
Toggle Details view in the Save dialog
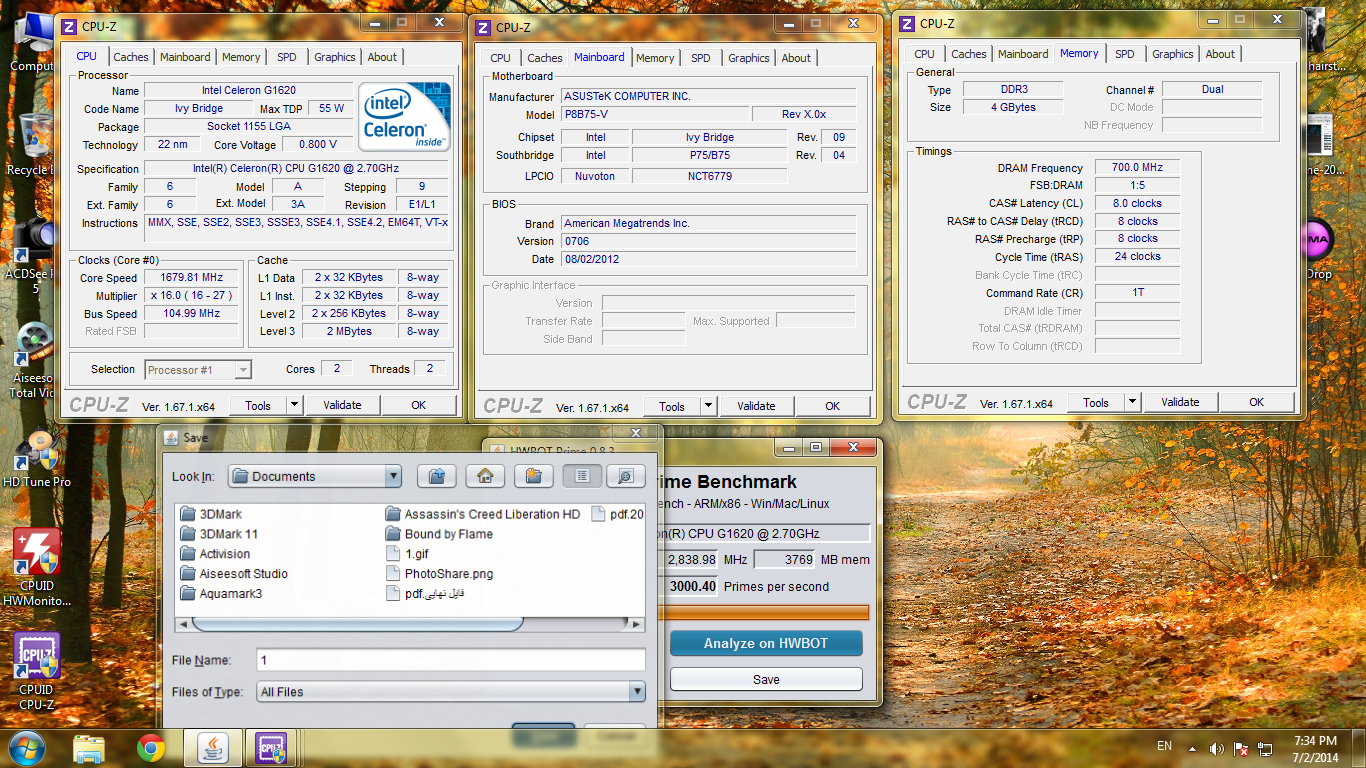click(625, 476)
